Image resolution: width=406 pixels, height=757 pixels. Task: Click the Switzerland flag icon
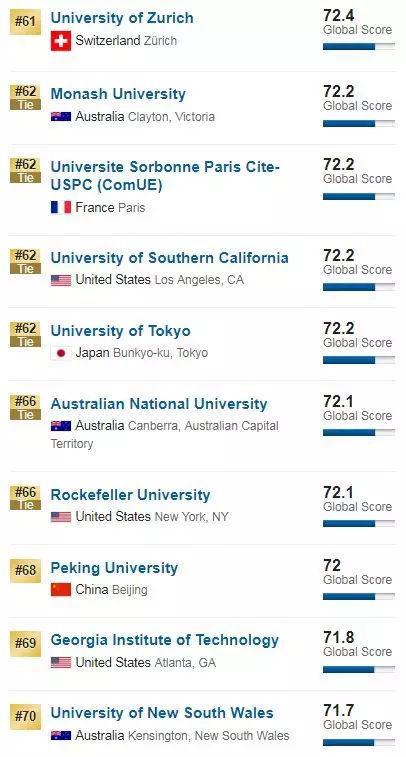pos(61,41)
